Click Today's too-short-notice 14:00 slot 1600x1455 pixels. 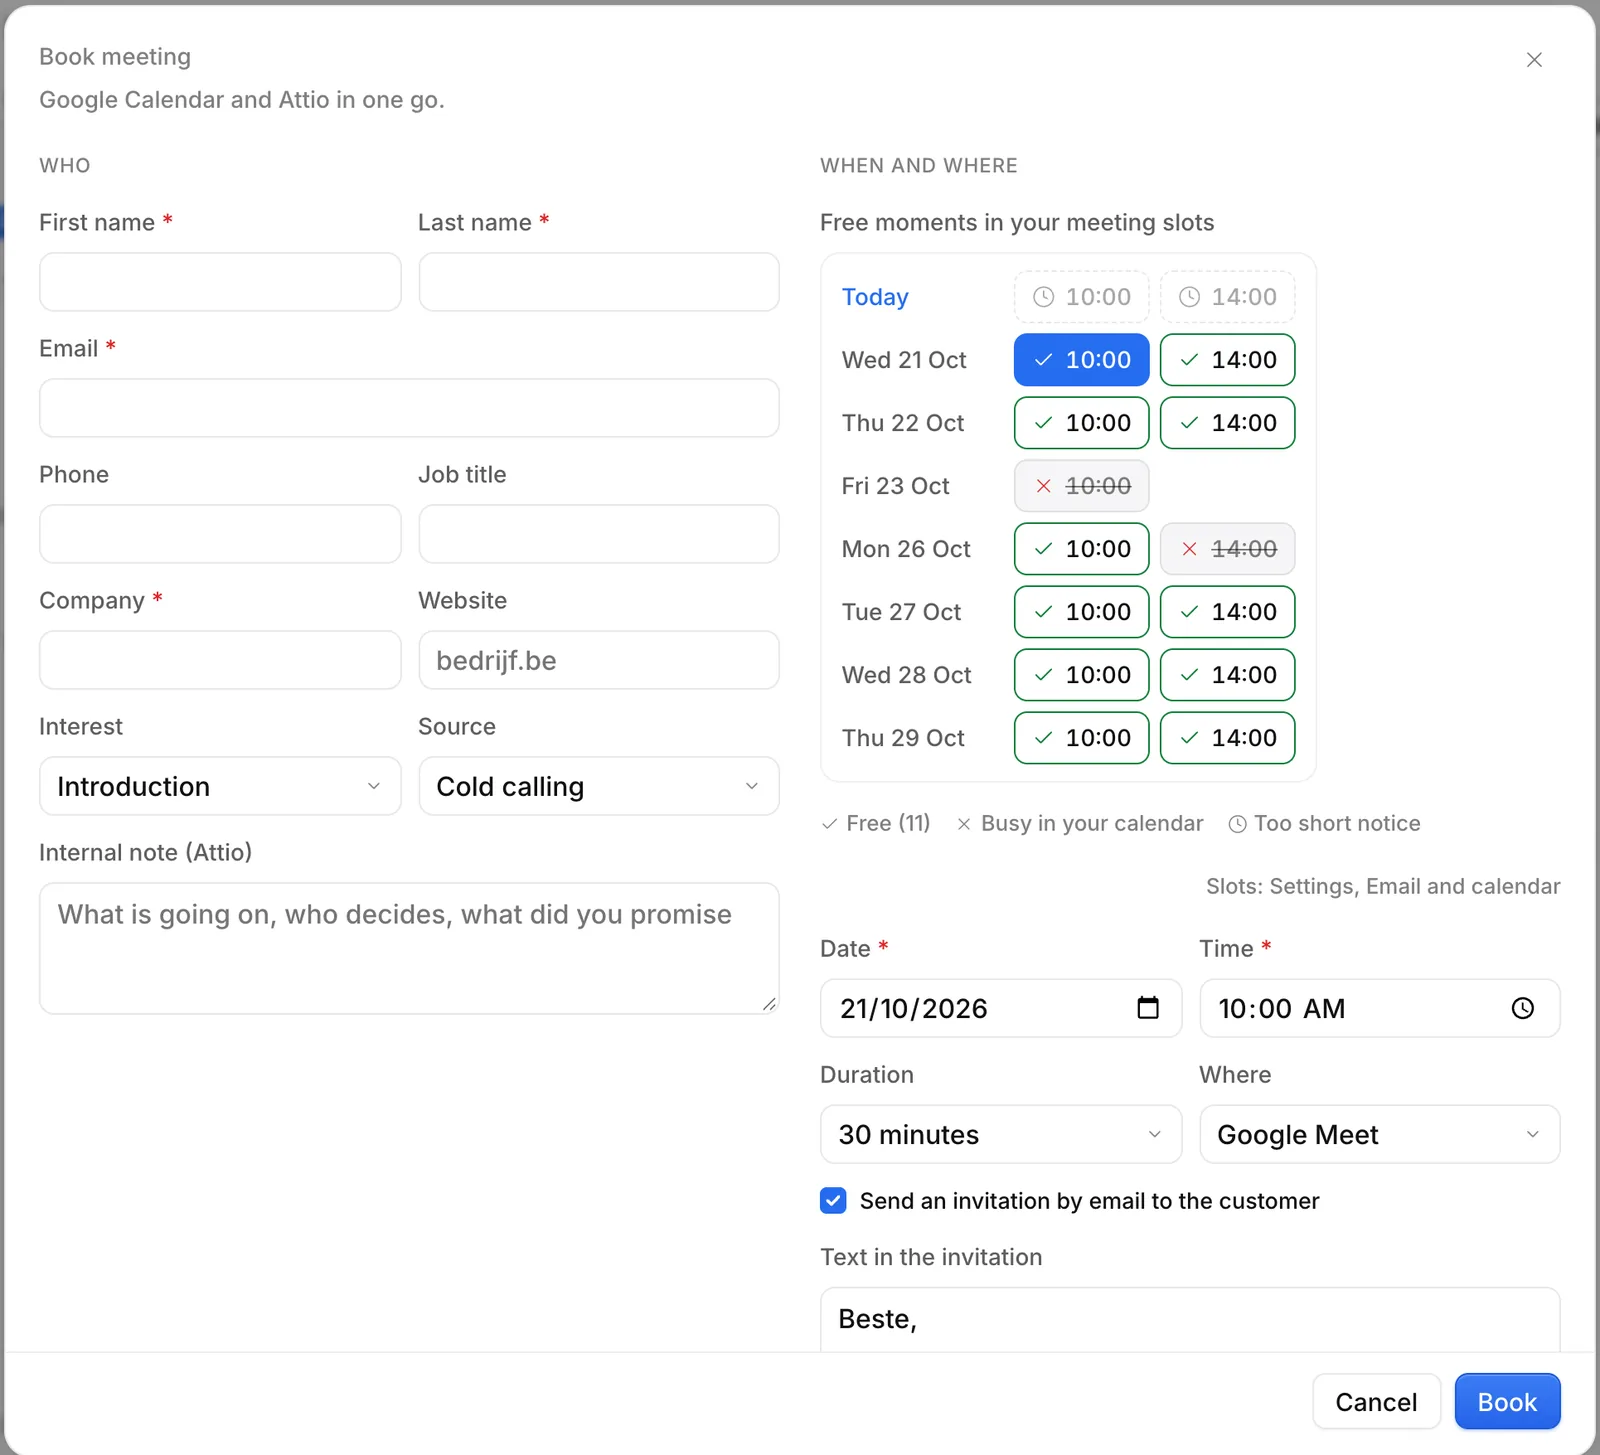click(x=1228, y=297)
